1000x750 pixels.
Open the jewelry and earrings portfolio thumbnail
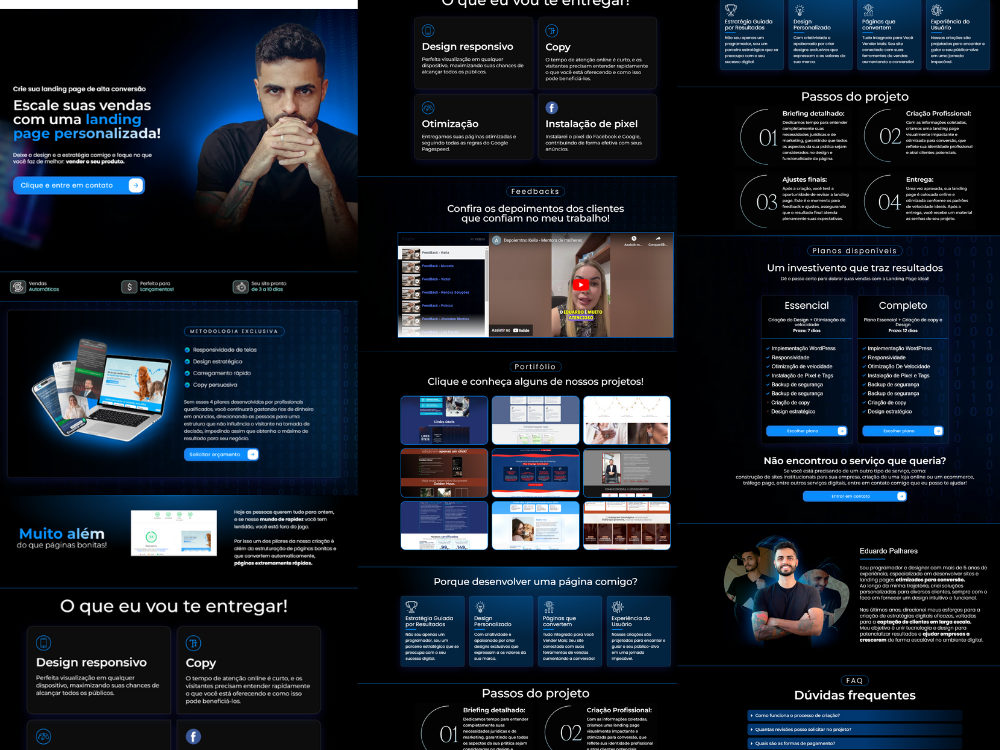(627, 420)
